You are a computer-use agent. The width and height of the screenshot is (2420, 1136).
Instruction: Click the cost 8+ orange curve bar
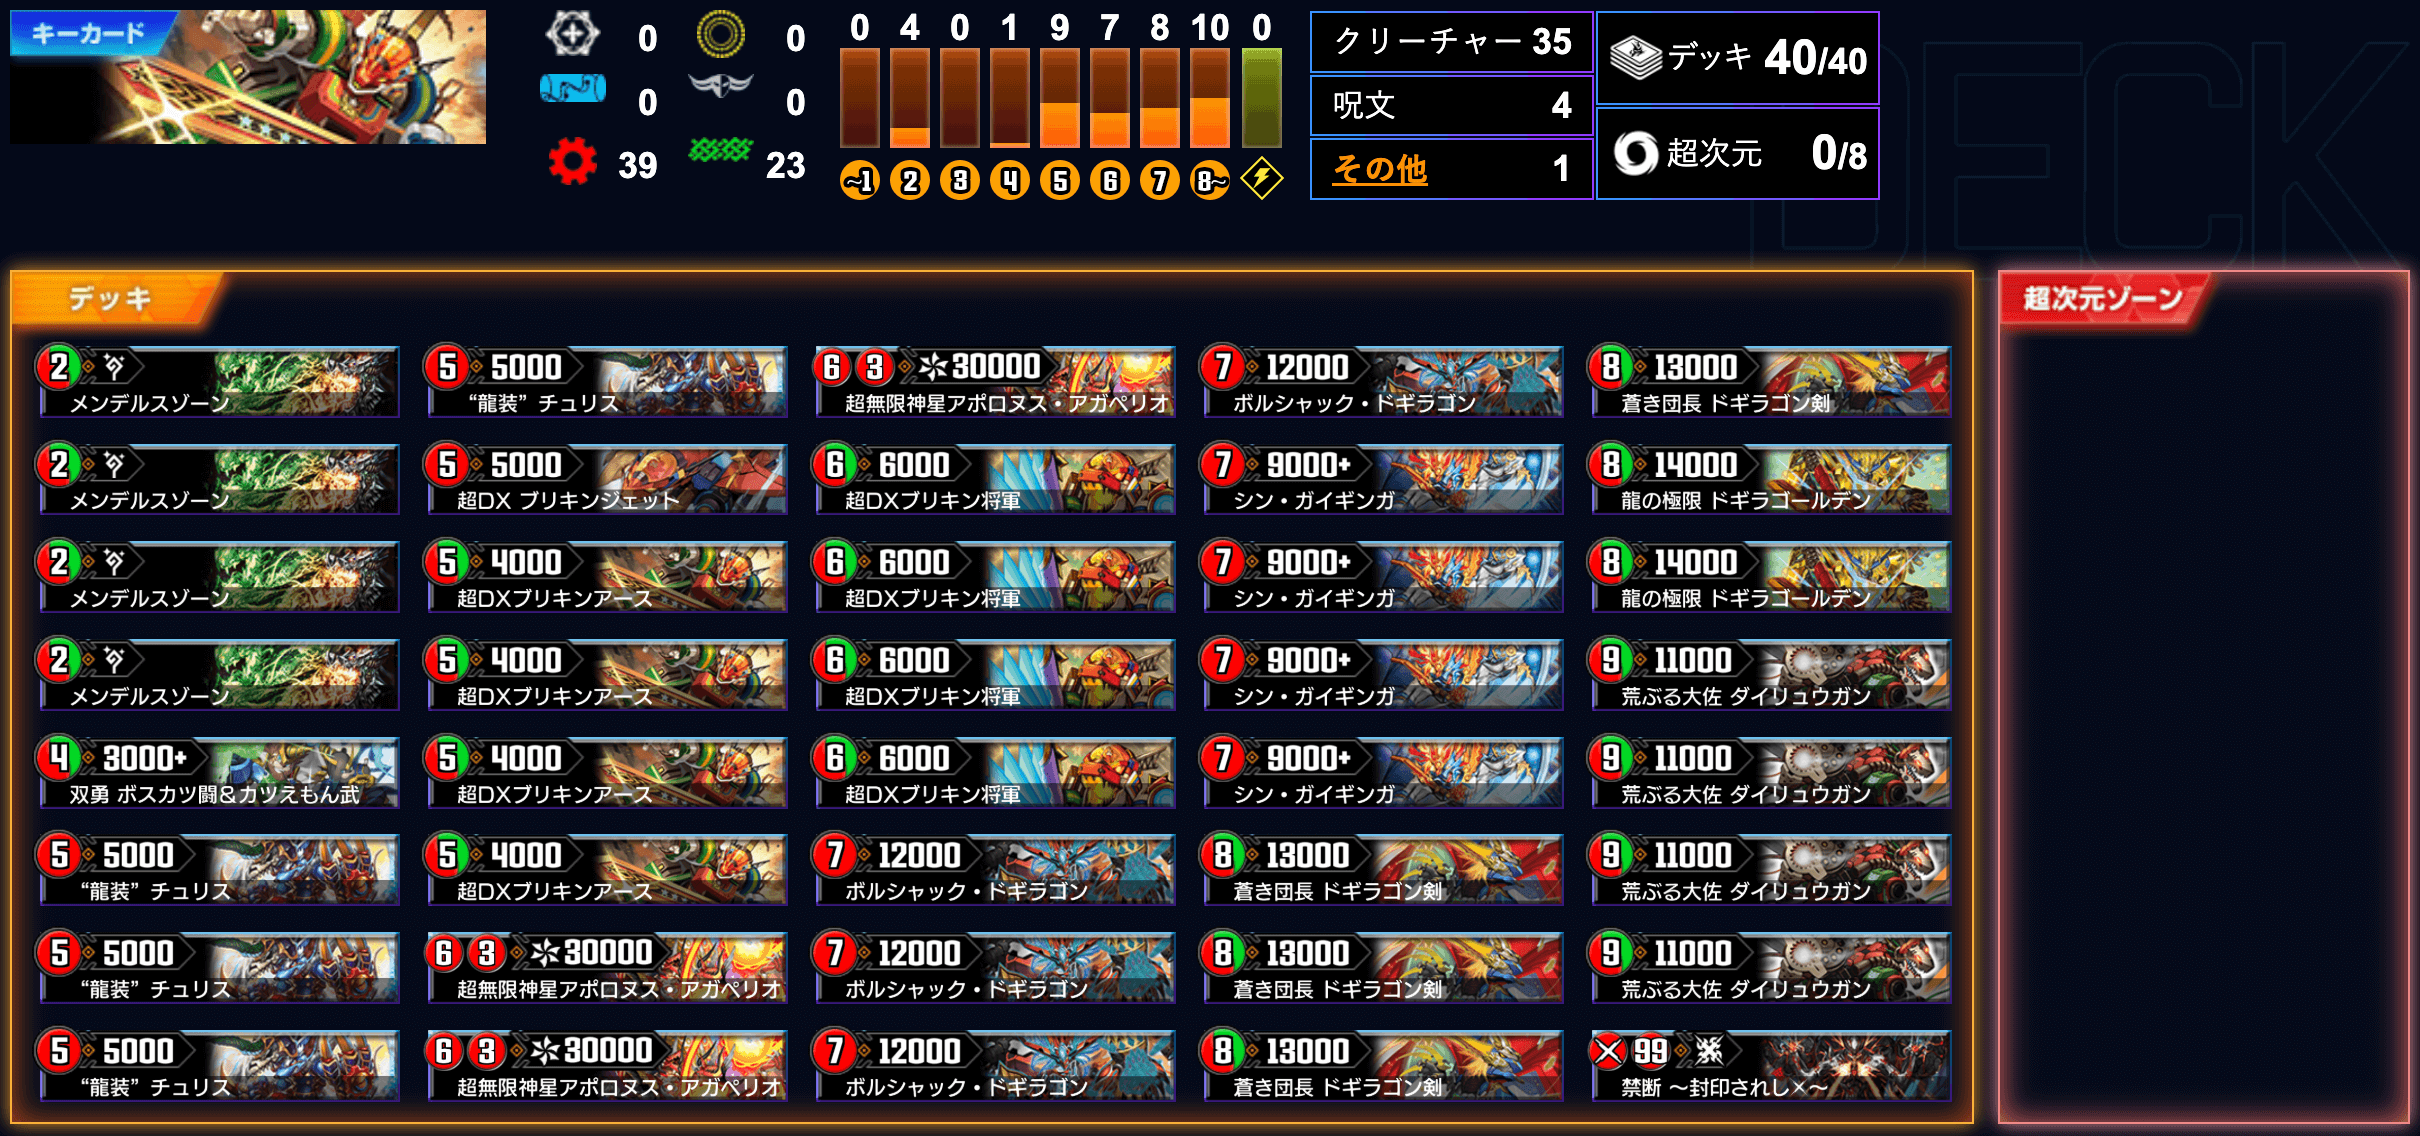tap(1210, 98)
